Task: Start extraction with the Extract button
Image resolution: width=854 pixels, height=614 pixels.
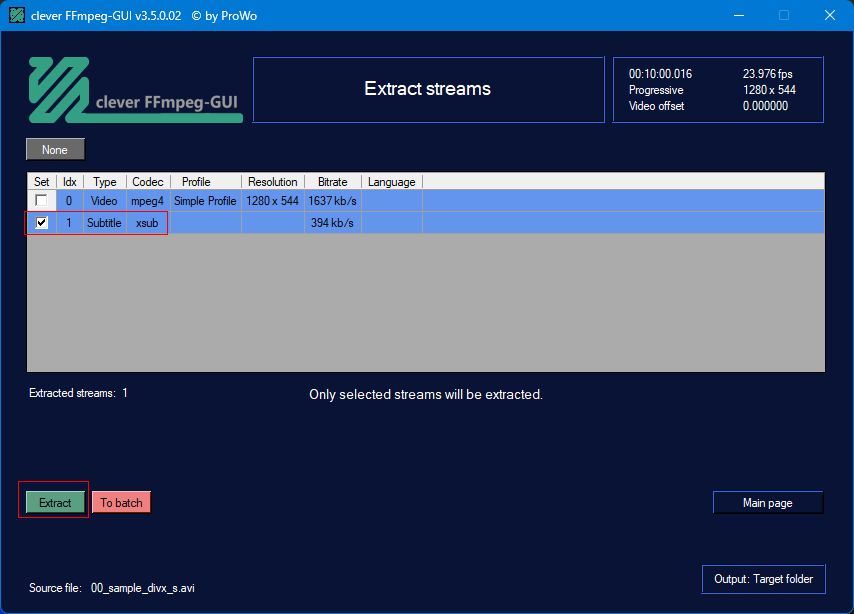Action: [55, 502]
